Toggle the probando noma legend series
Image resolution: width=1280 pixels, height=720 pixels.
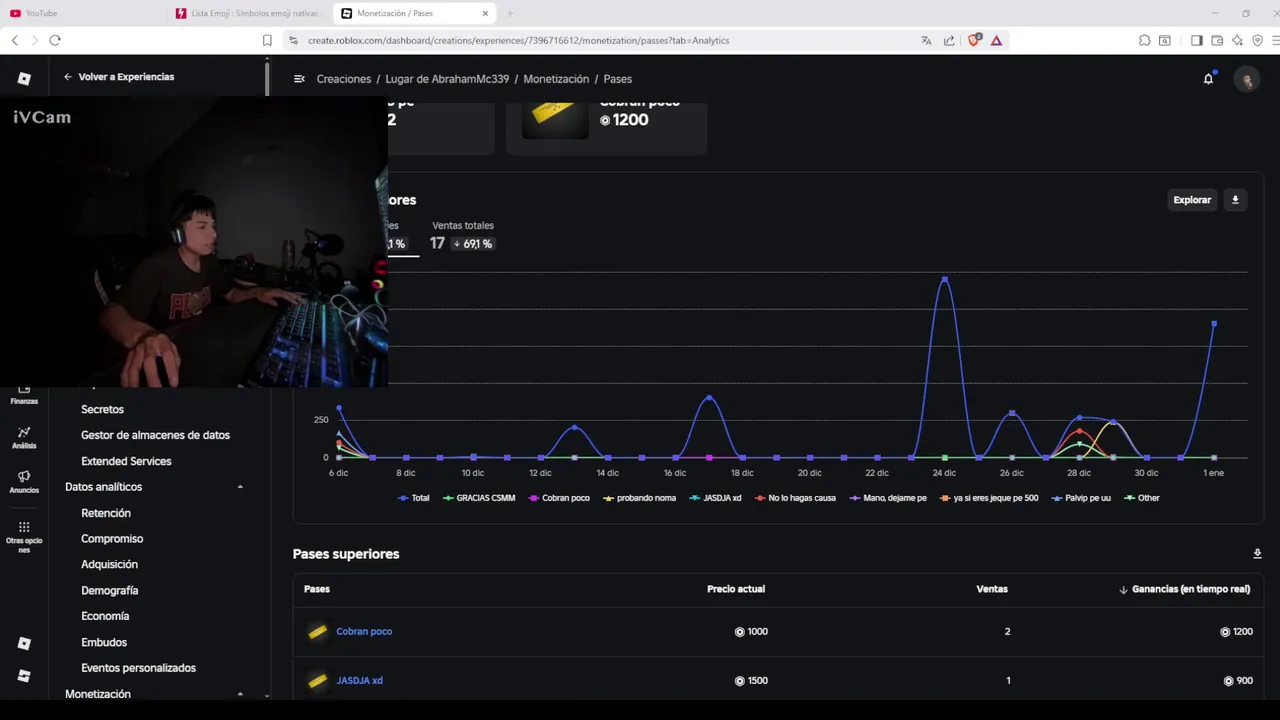click(x=639, y=498)
